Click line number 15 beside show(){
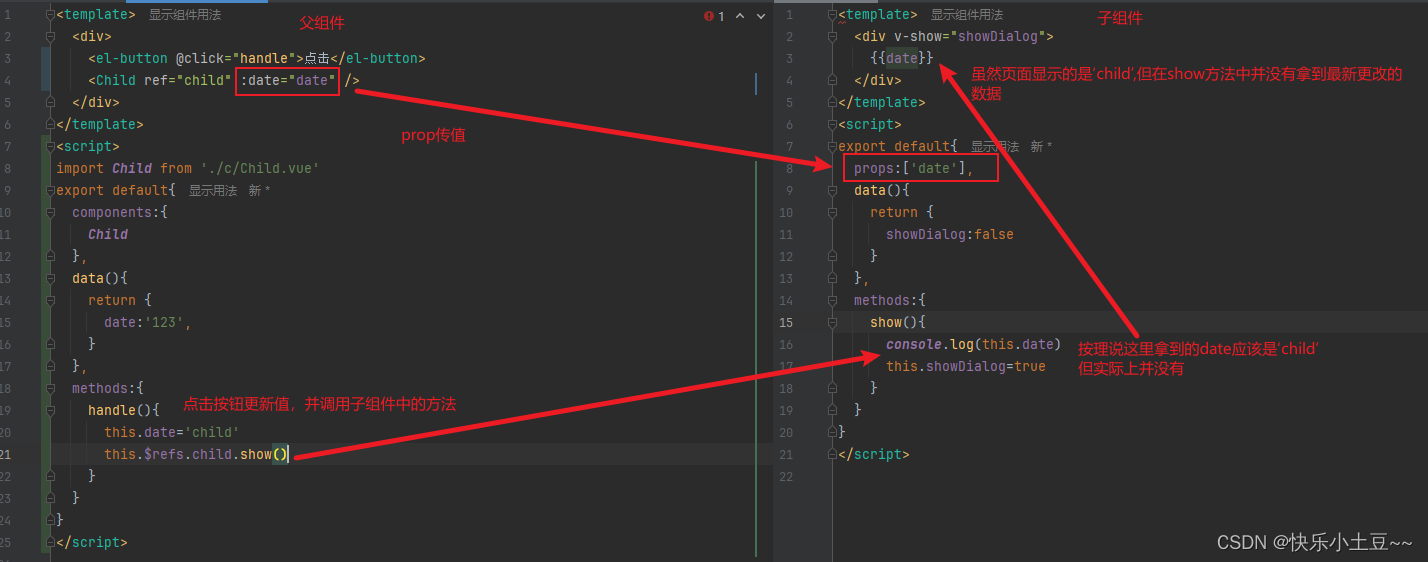Viewport: 1428px width, 562px height. click(x=786, y=322)
